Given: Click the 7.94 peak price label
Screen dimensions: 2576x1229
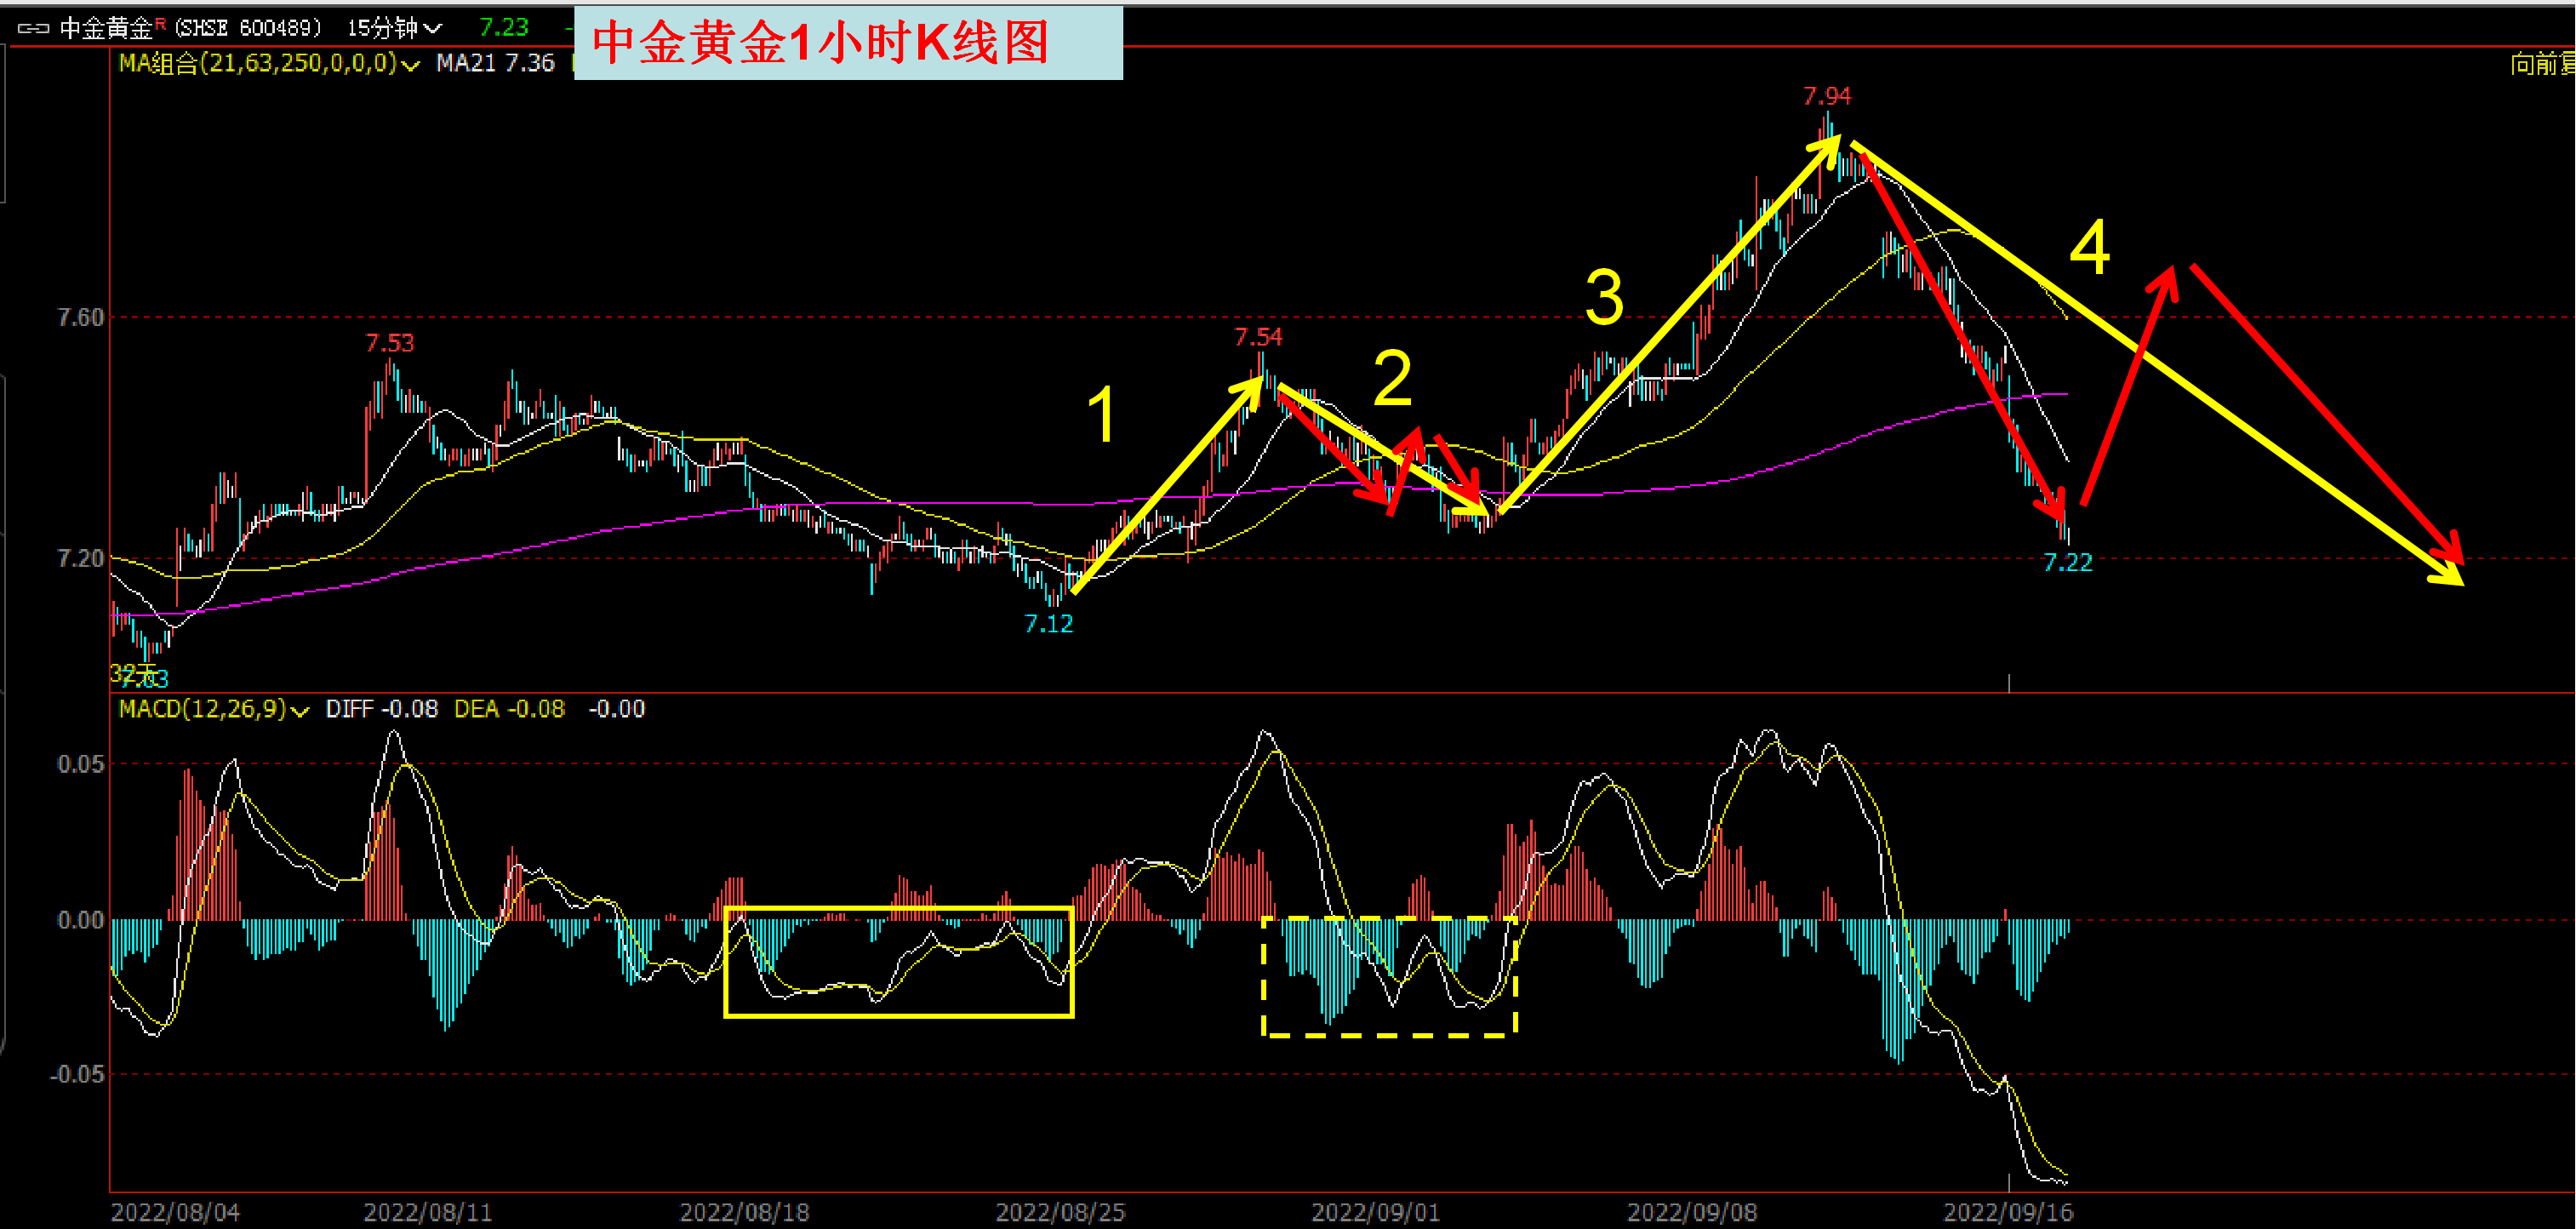Looking at the screenshot, I should coord(1827,96).
